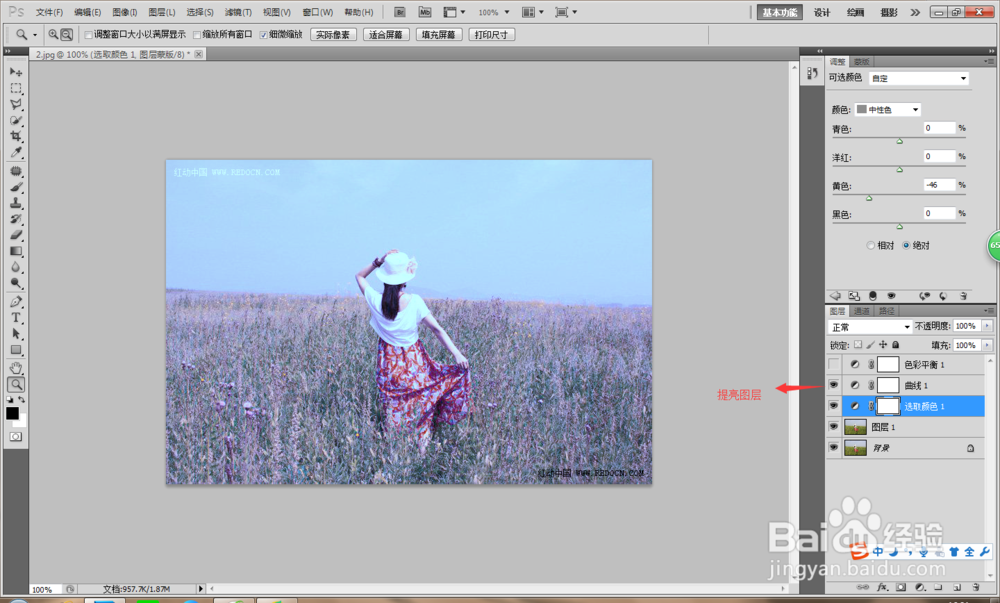
Task: Uncheck 细微缩放 checkbox
Action: pyautogui.click(x=263, y=35)
